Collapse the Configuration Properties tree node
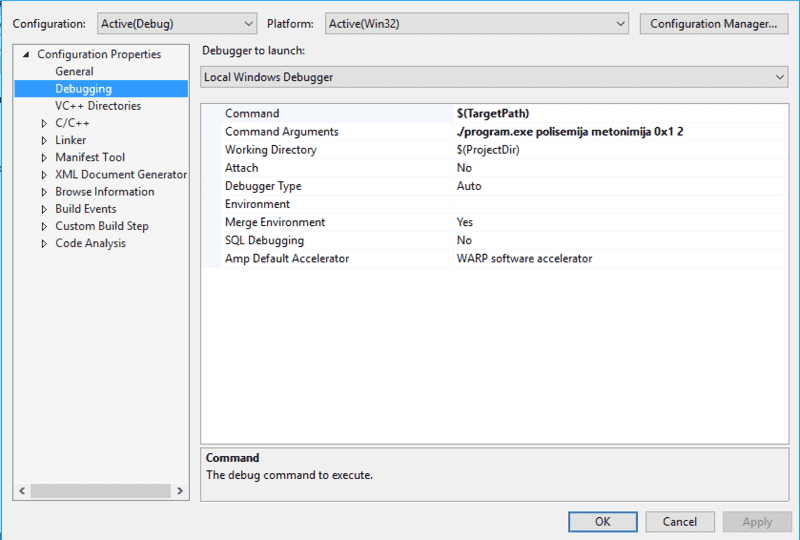Screen dimensions: 800x540 (x=26, y=55)
